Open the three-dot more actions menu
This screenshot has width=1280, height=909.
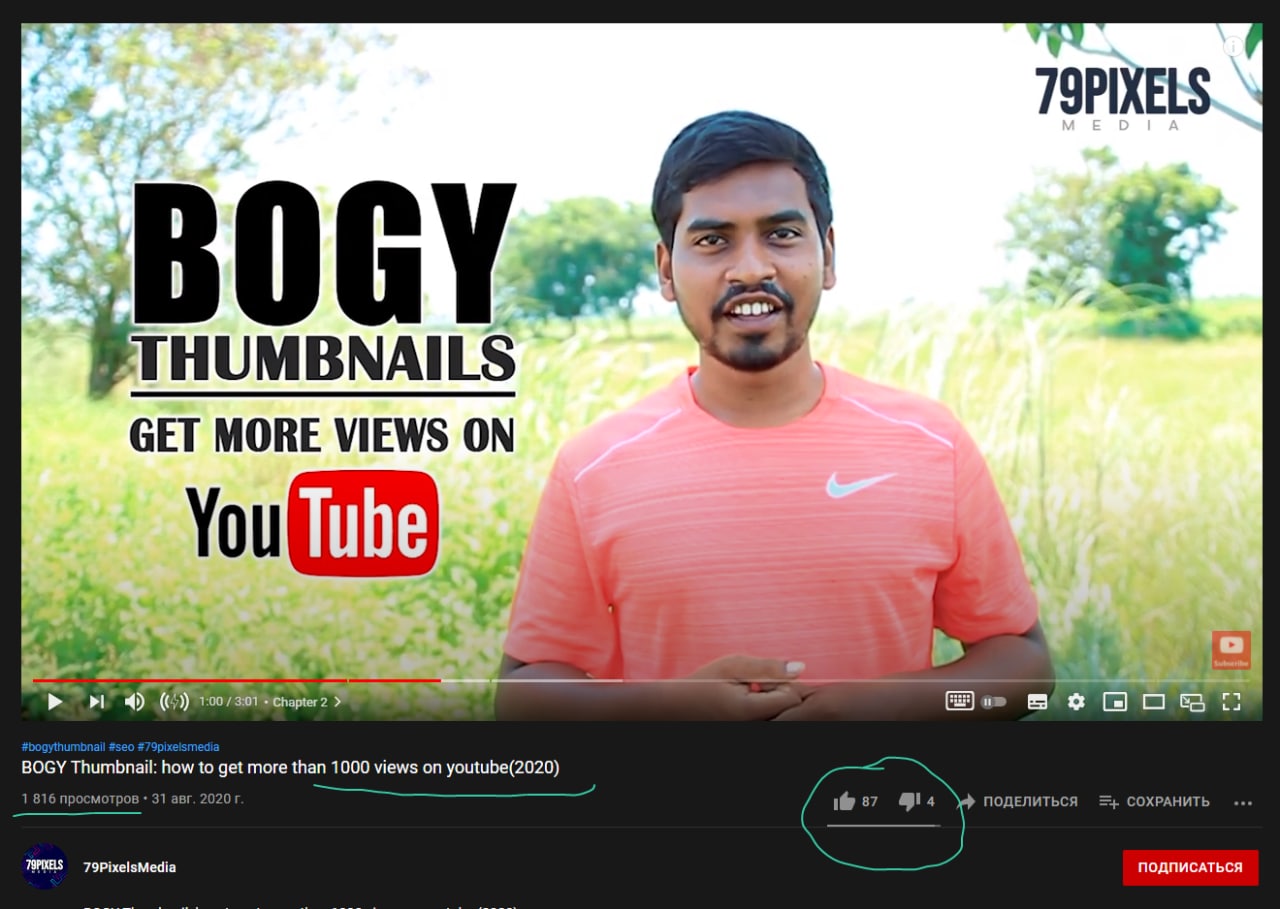point(1243,802)
